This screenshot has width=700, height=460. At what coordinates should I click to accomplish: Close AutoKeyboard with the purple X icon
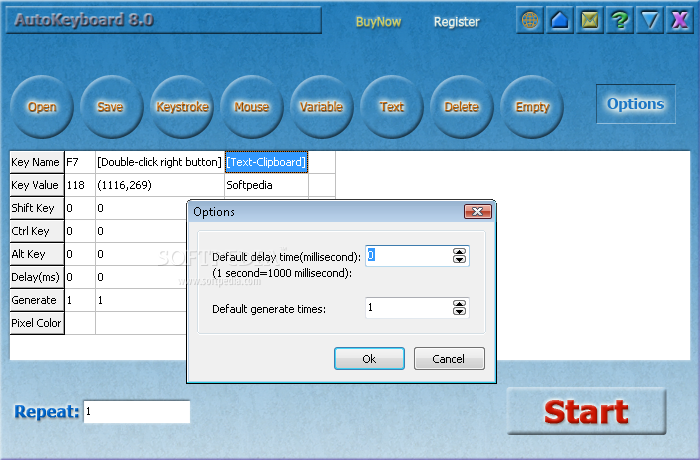tap(679, 20)
